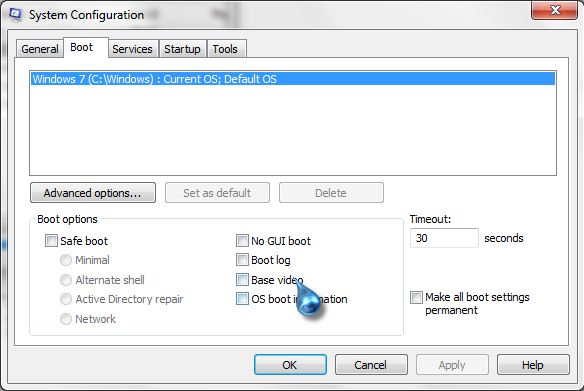Enable the Safe boot checkbox
584x391 pixels.
(51, 241)
